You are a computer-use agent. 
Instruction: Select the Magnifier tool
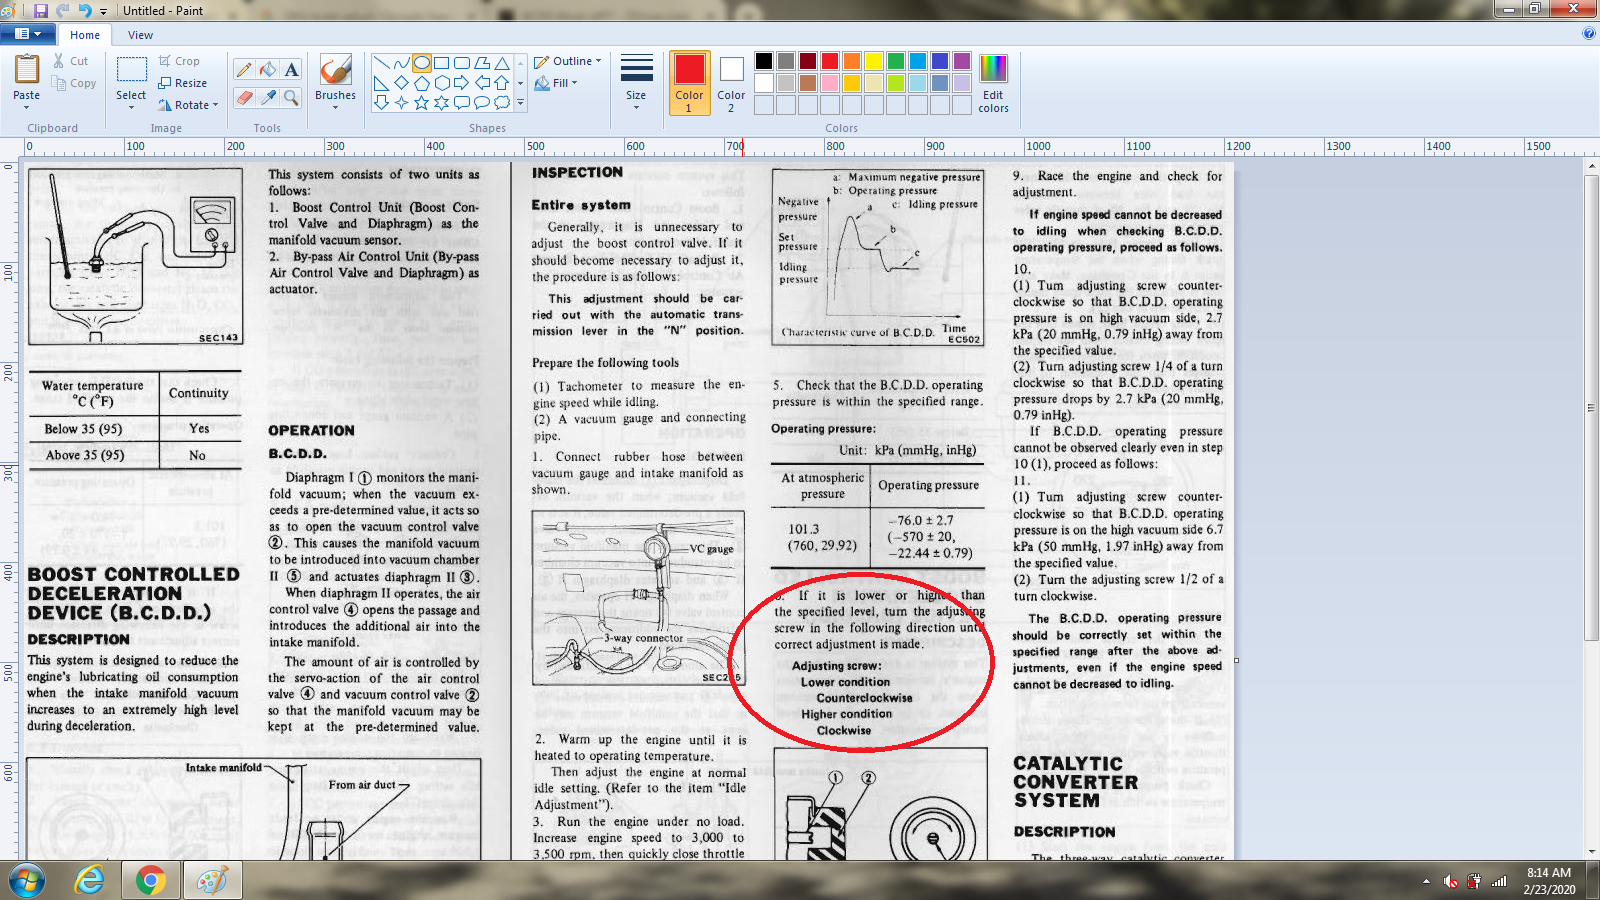291,97
